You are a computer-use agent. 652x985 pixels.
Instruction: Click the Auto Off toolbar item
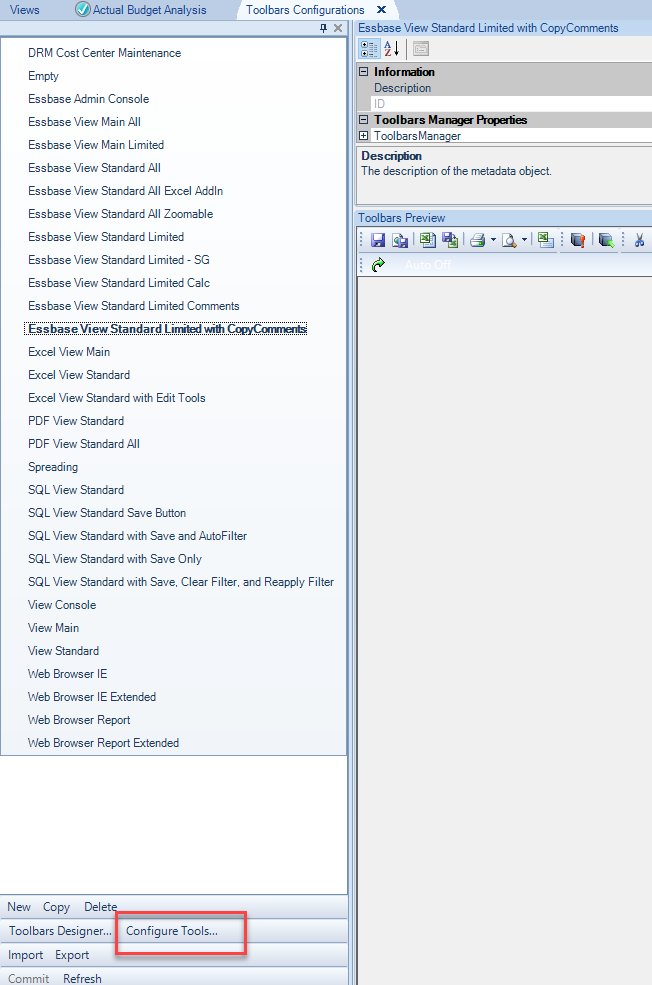(x=428, y=265)
